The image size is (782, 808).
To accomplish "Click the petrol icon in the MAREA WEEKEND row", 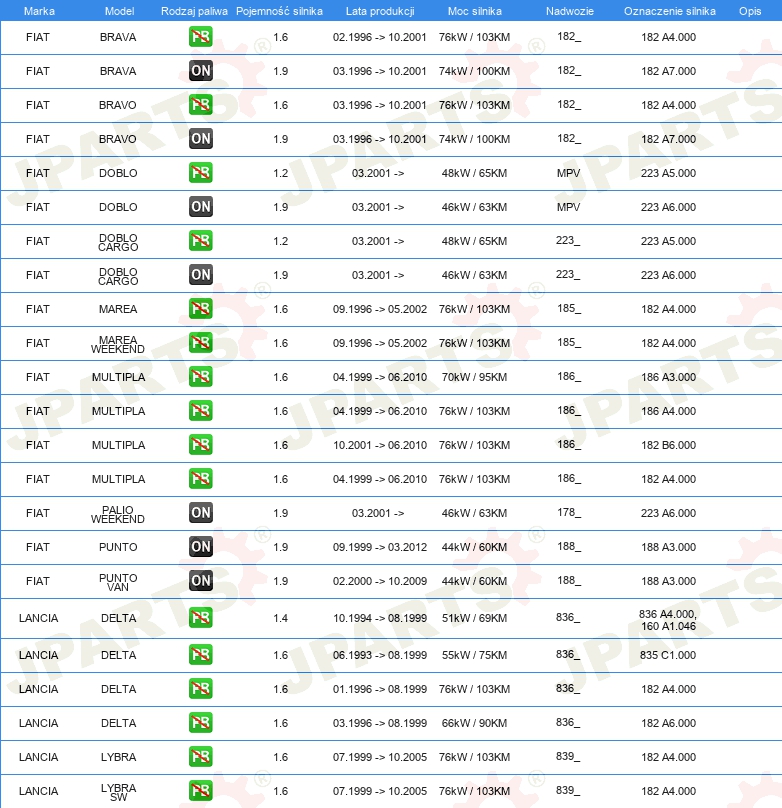I will pos(200,343).
